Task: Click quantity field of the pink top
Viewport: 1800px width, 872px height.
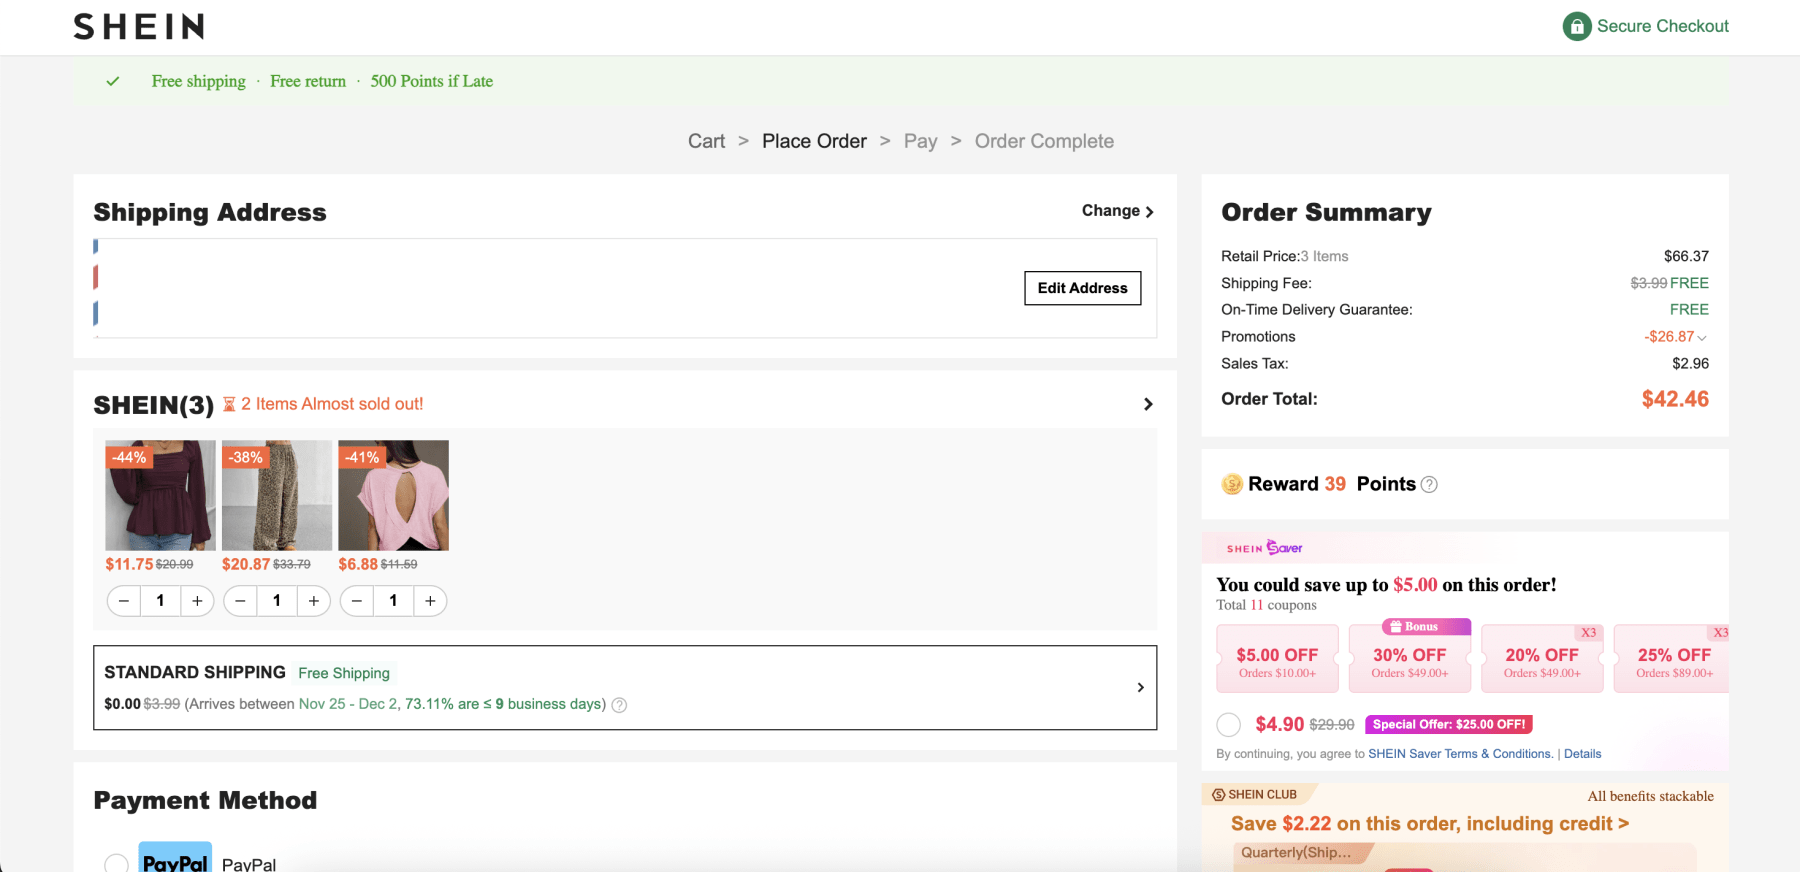Action: [x=393, y=601]
